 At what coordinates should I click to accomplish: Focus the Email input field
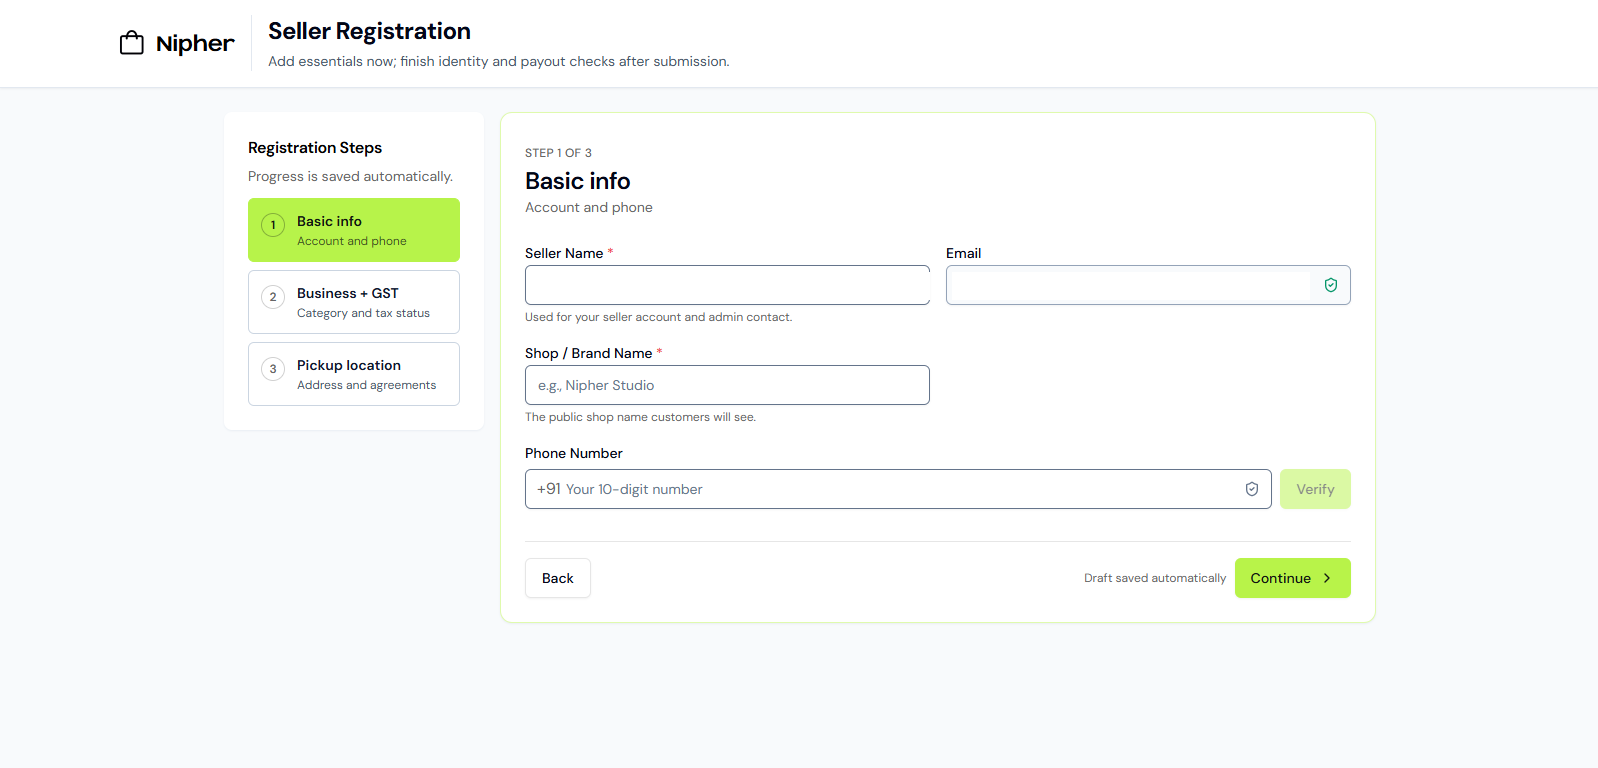click(x=1148, y=285)
